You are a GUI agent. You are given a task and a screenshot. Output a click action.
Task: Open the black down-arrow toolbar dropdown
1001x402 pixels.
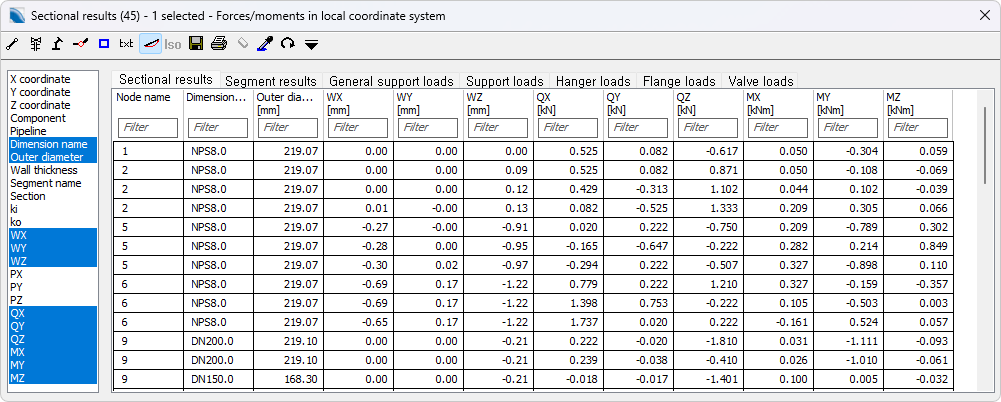[311, 45]
